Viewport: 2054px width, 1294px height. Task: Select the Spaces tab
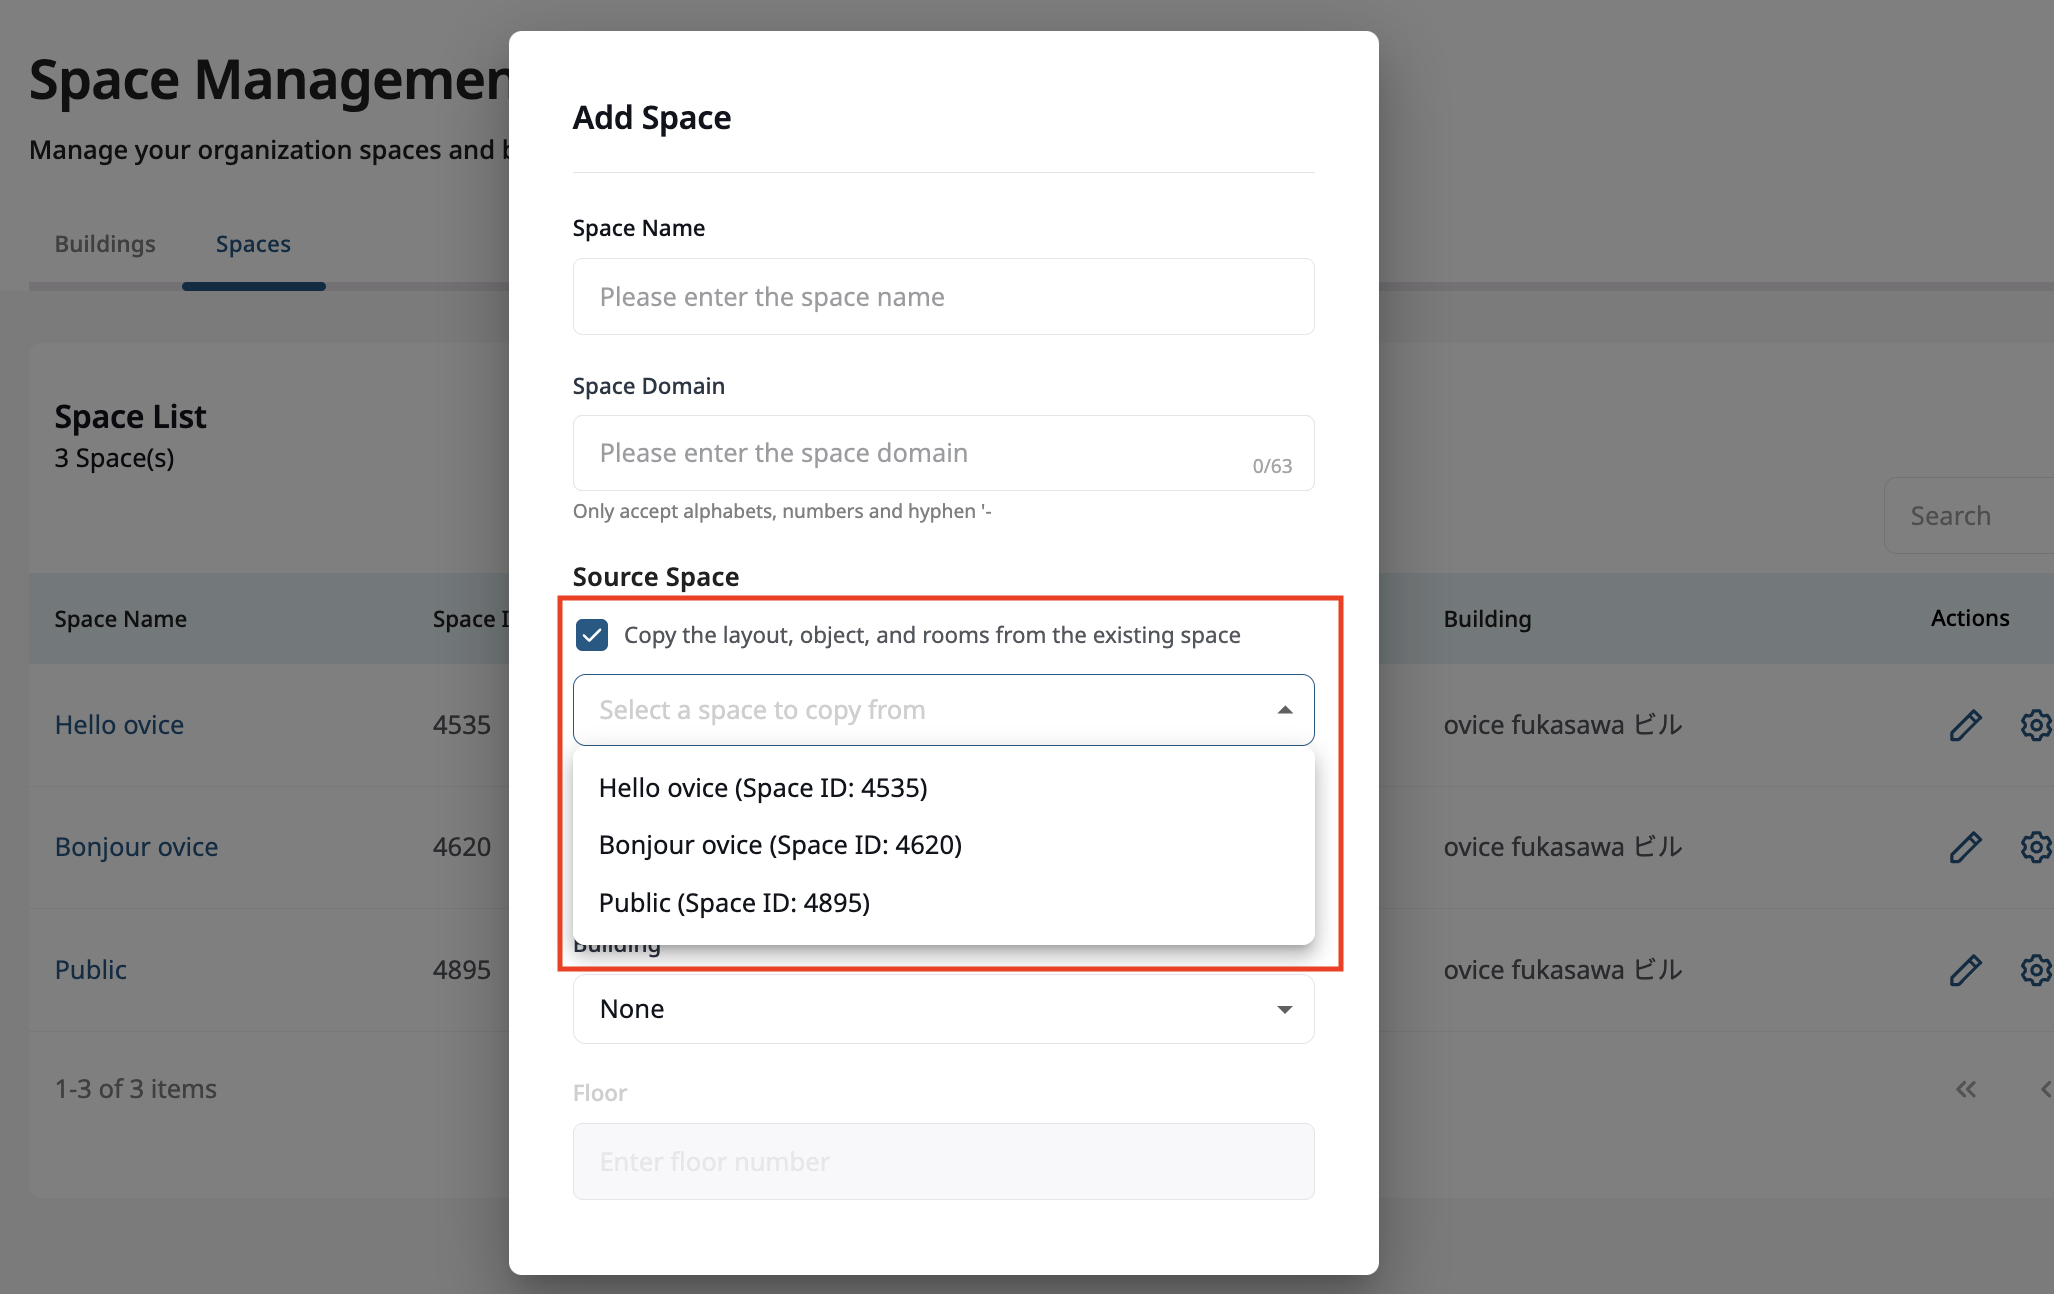click(x=253, y=244)
